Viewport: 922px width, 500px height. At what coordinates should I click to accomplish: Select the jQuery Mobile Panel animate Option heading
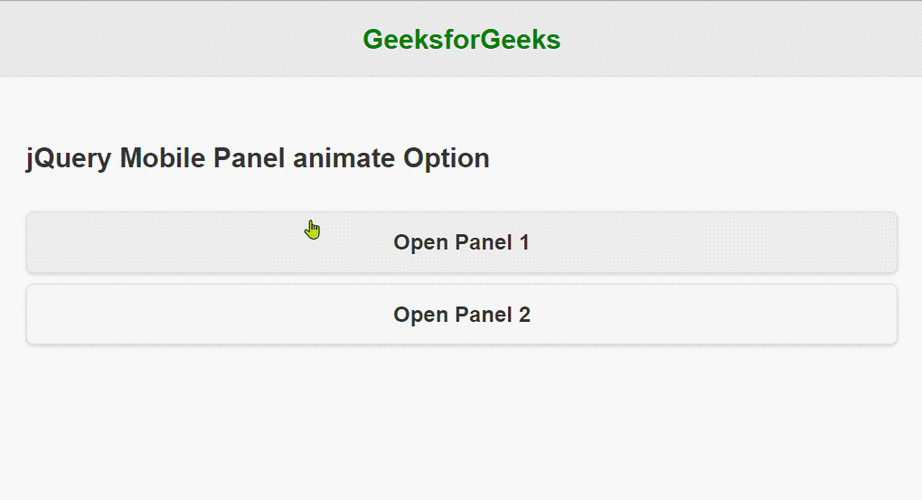tap(258, 159)
